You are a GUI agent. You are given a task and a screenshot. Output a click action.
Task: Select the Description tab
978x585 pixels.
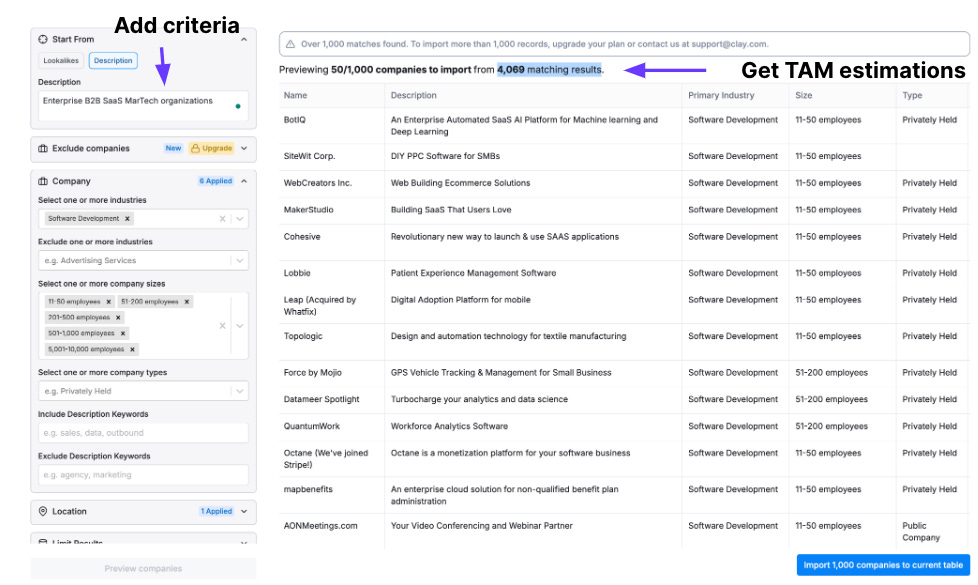pos(113,61)
